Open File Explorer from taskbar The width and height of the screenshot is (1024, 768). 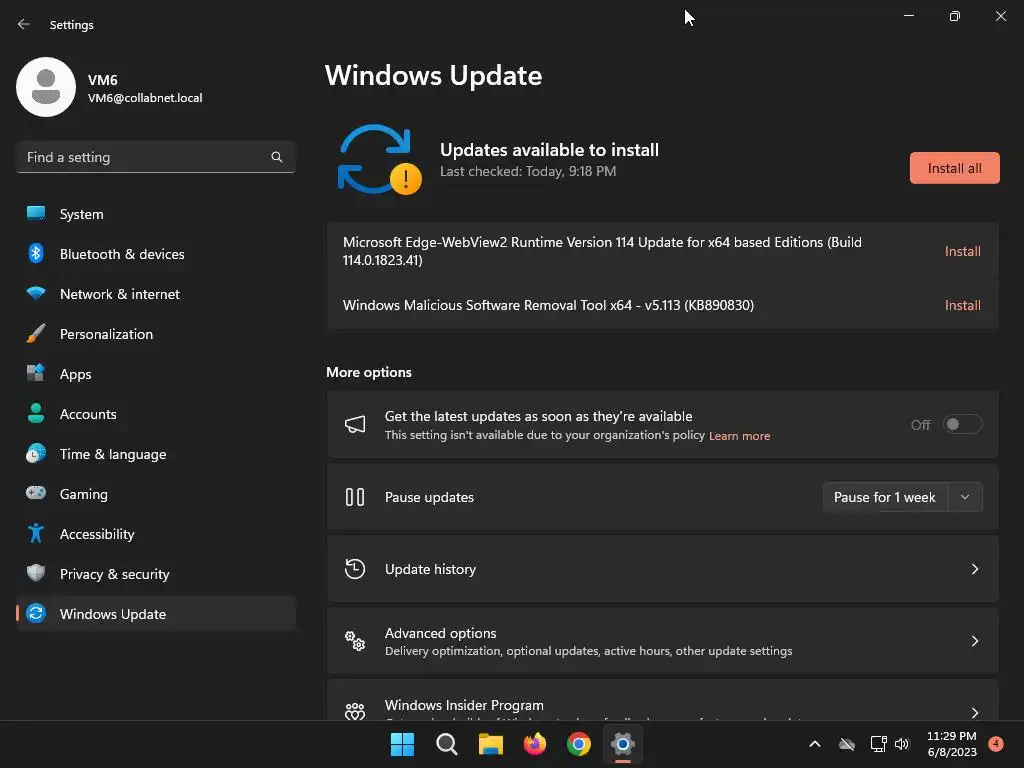[490, 744]
